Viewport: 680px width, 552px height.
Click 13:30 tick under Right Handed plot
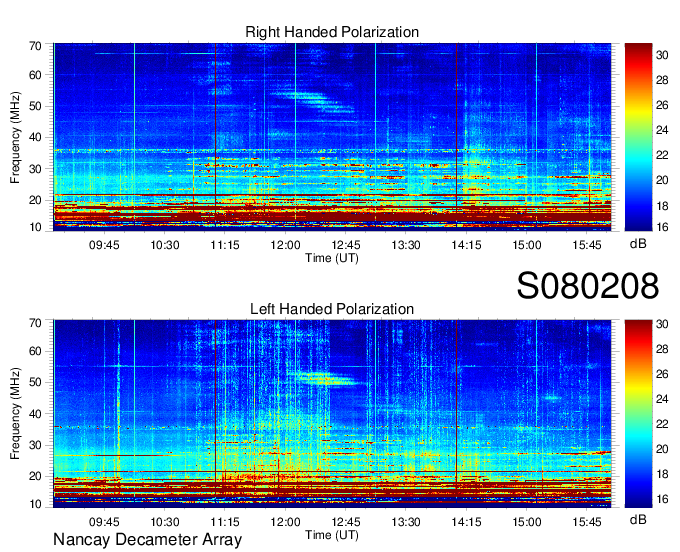406,245
